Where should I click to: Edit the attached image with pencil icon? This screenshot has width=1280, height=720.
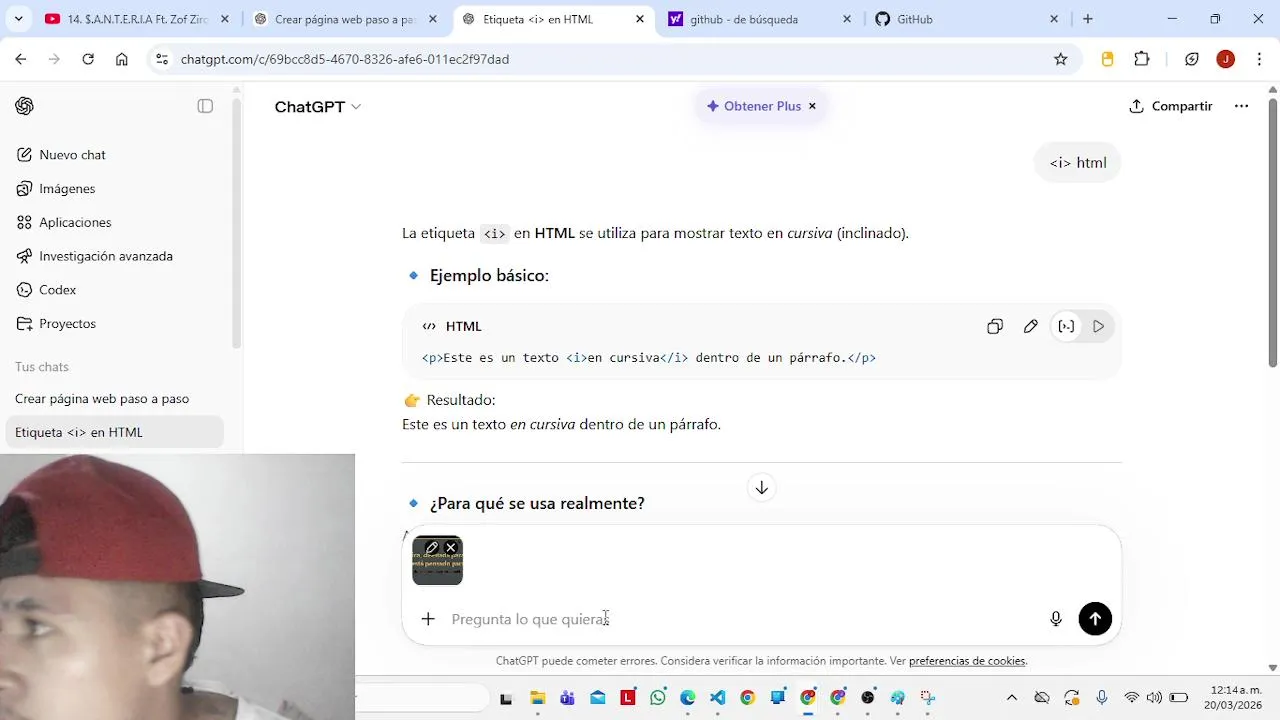[432, 548]
